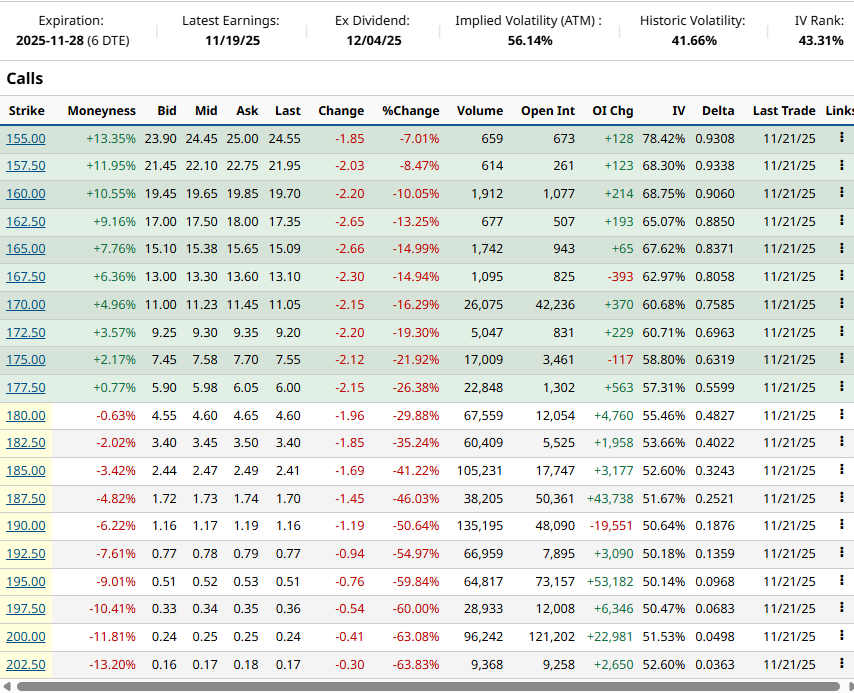Open the 172.50 strike link

[x=26, y=332]
